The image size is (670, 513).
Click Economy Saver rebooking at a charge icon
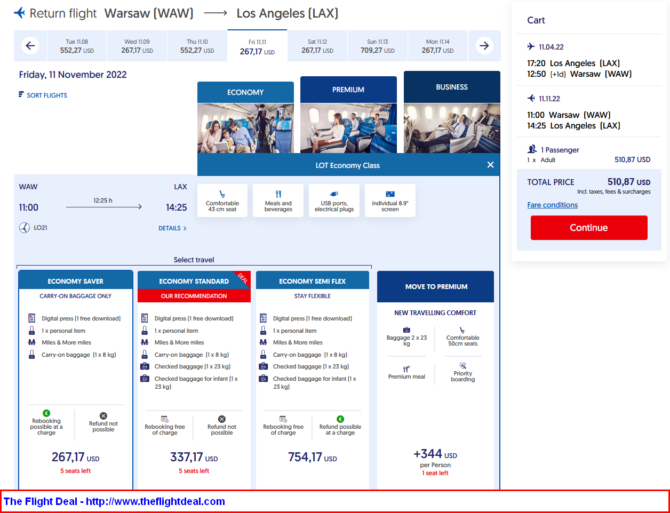coord(46,413)
